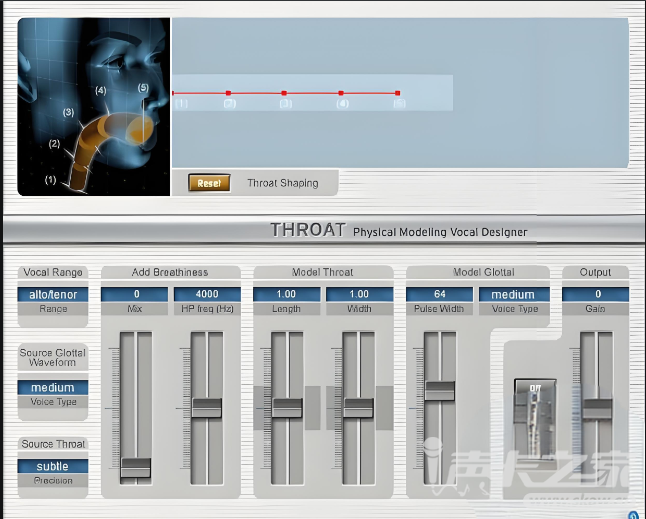Click the Throat Shaping label
Viewport: 646px width, 519px height.
point(283,183)
